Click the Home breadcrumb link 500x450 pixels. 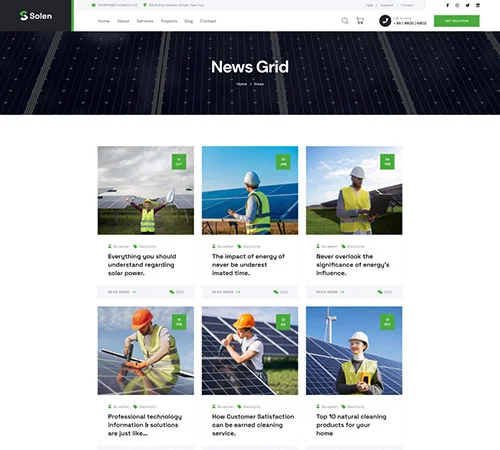click(242, 84)
